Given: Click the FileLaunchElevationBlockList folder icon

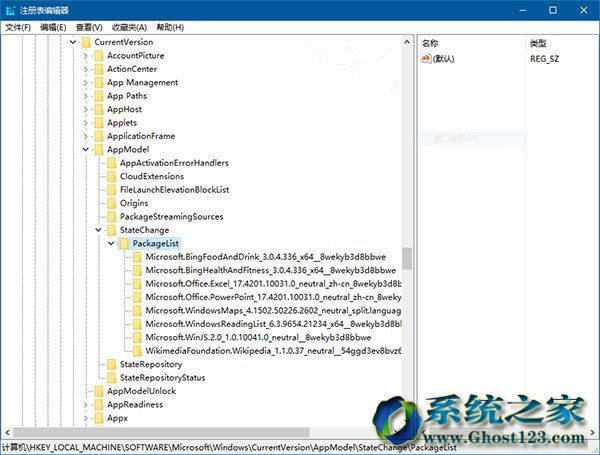Looking at the screenshot, I should coord(111,190).
